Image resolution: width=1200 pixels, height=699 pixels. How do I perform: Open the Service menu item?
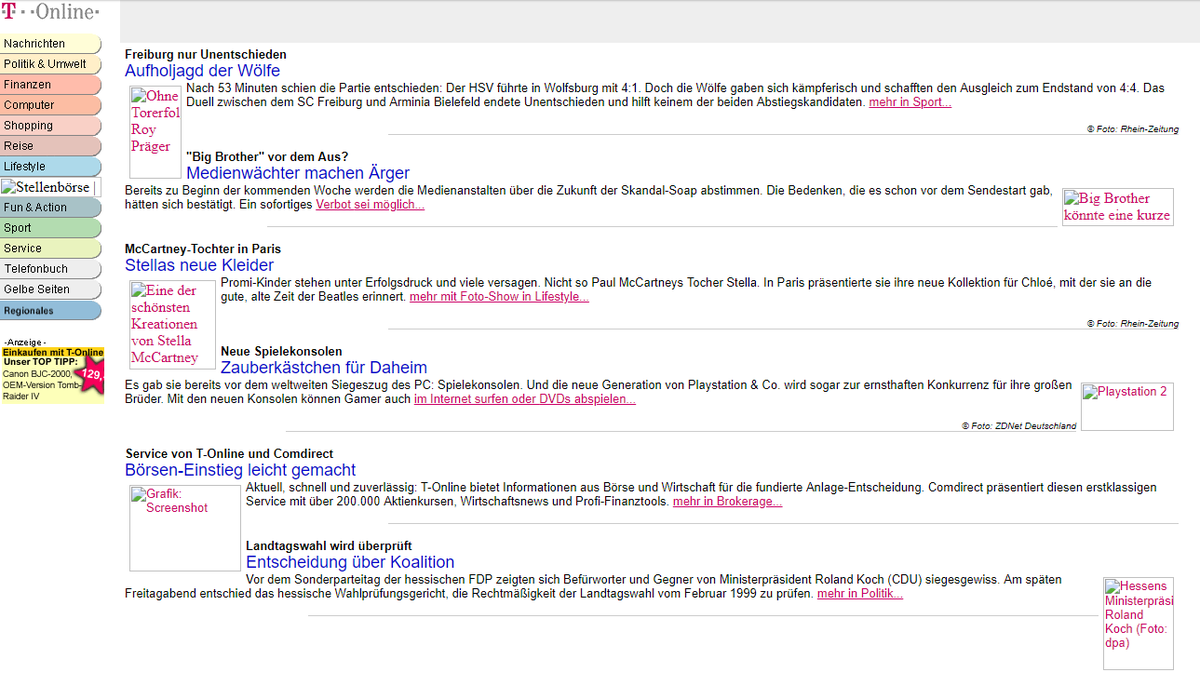(51, 249)
